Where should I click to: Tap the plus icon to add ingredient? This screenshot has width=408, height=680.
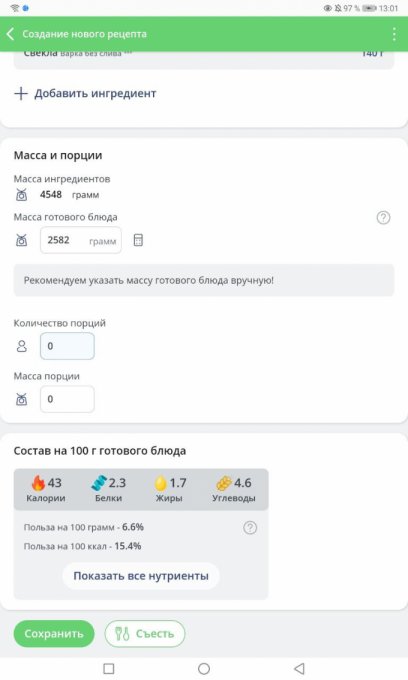coord(21,93)
